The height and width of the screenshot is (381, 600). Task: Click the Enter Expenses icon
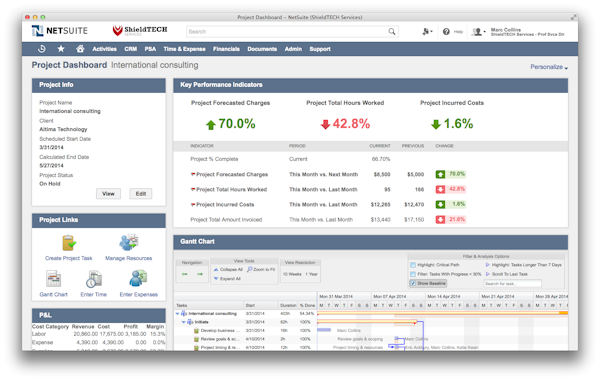tap(138, 278)
